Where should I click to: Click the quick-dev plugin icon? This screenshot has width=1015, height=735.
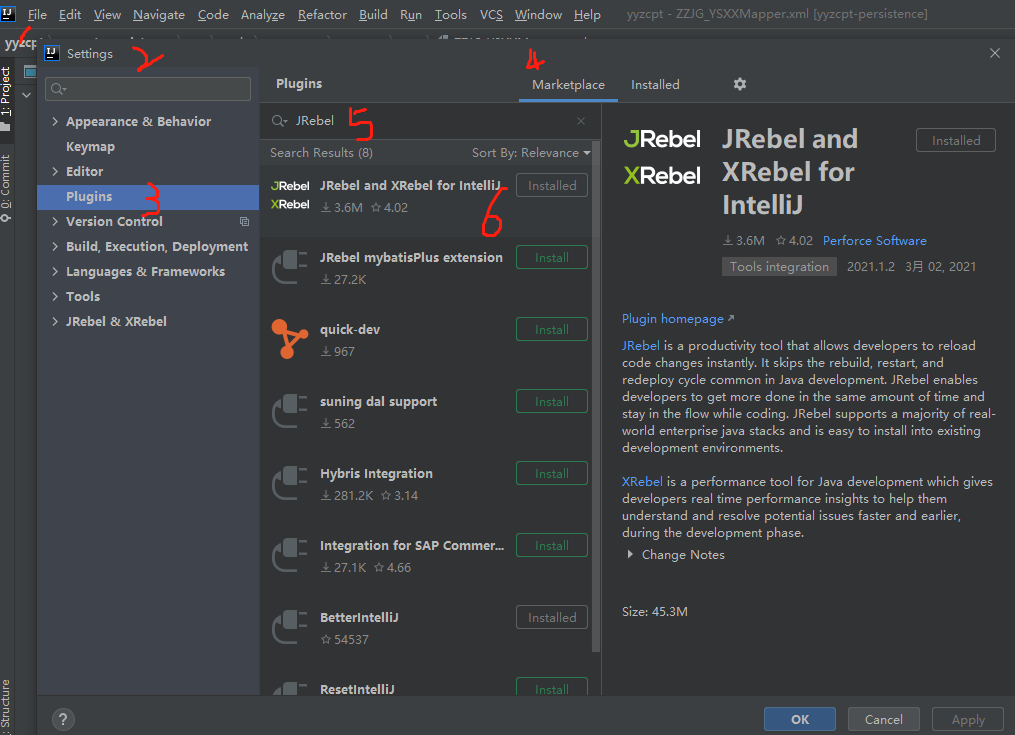pyautogui.click(x=289, y=338)
